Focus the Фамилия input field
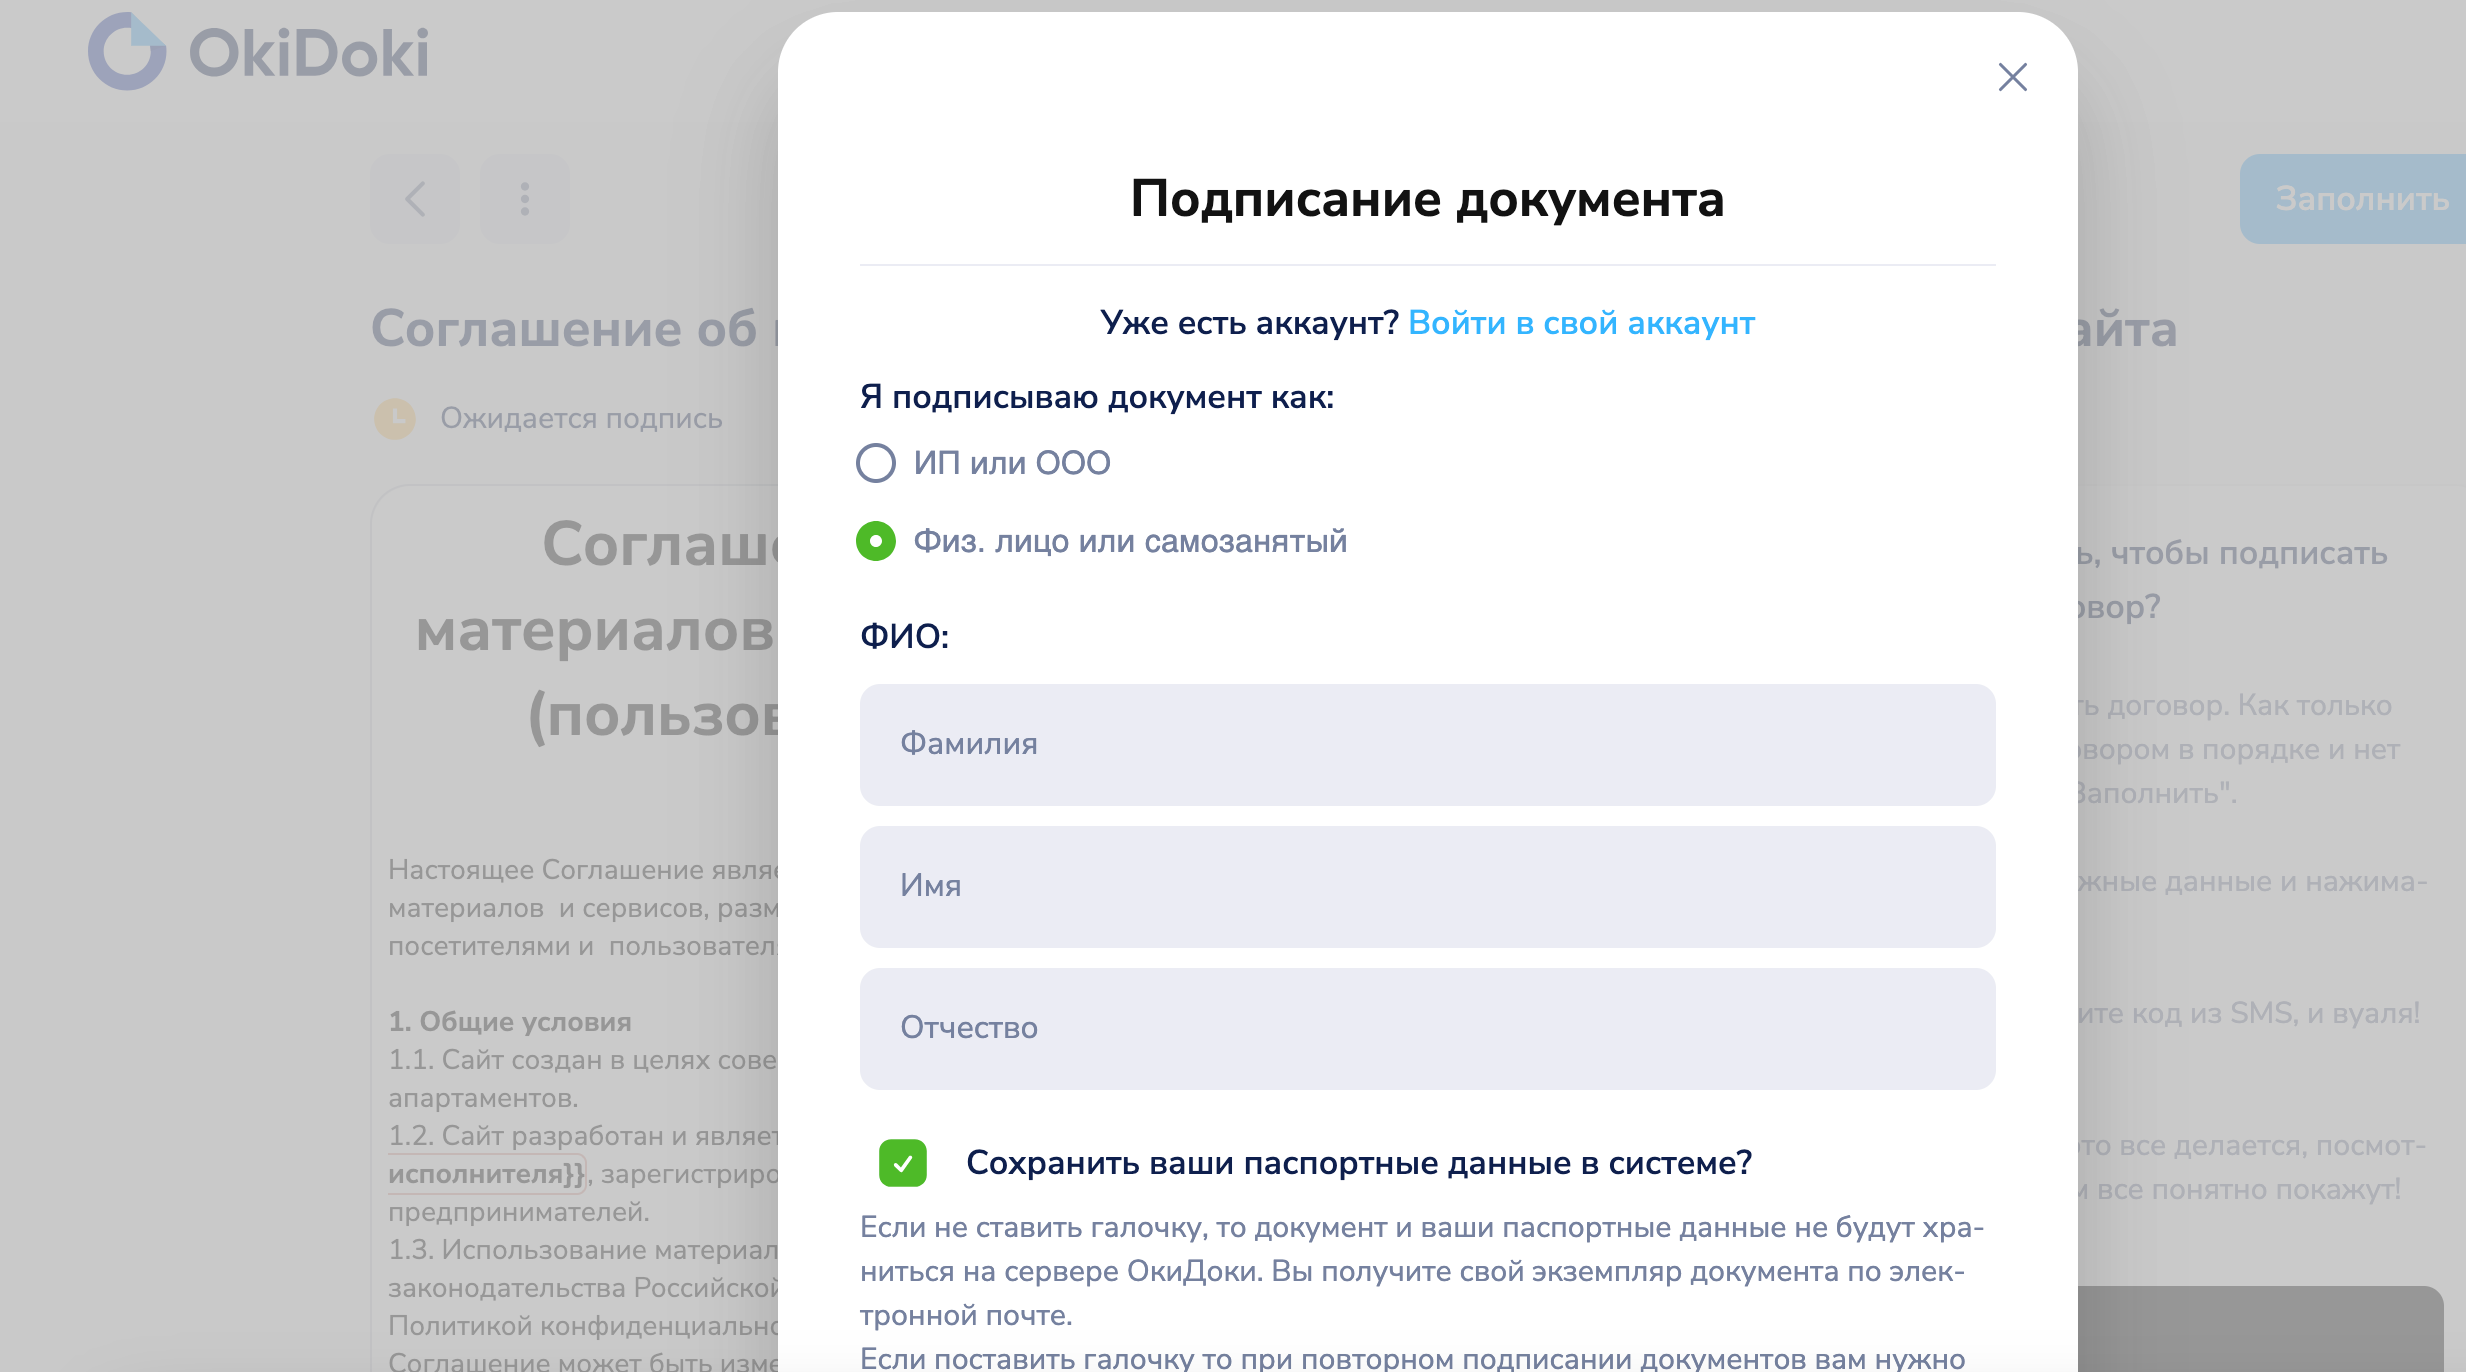 click(x=1427, y=745)
